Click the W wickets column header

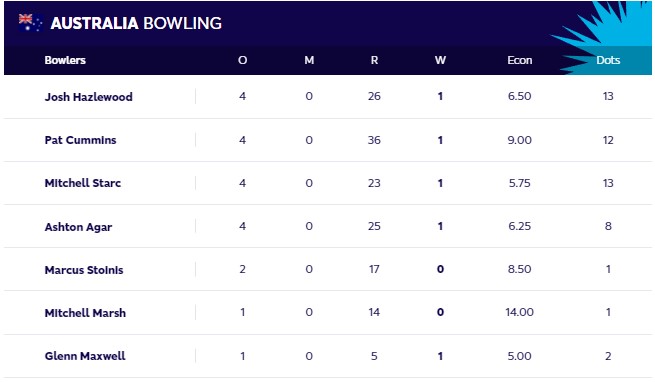(x=440, y=60)
